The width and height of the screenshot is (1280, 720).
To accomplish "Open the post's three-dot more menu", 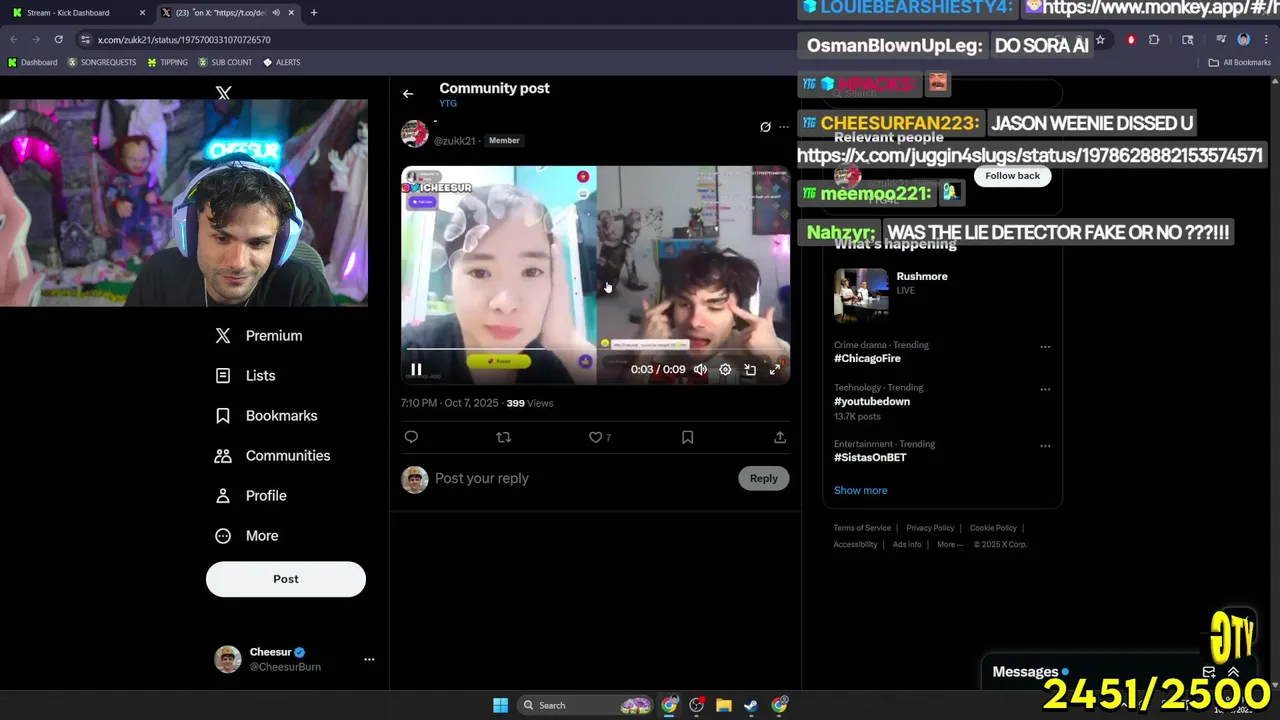I will [784, 127].
